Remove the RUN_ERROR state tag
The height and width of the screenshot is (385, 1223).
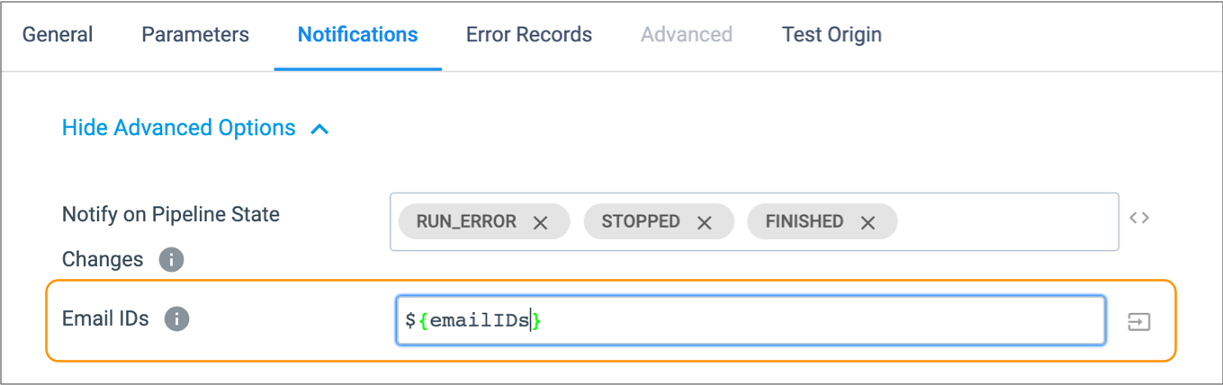pos(541,222)
